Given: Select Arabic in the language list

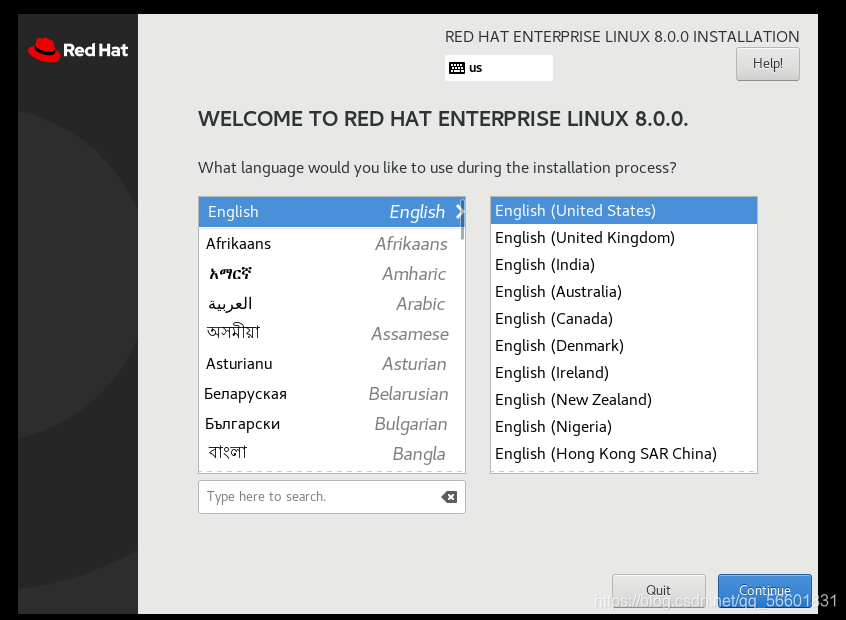Looking at the screenshot, I should [x=330, y=304].
